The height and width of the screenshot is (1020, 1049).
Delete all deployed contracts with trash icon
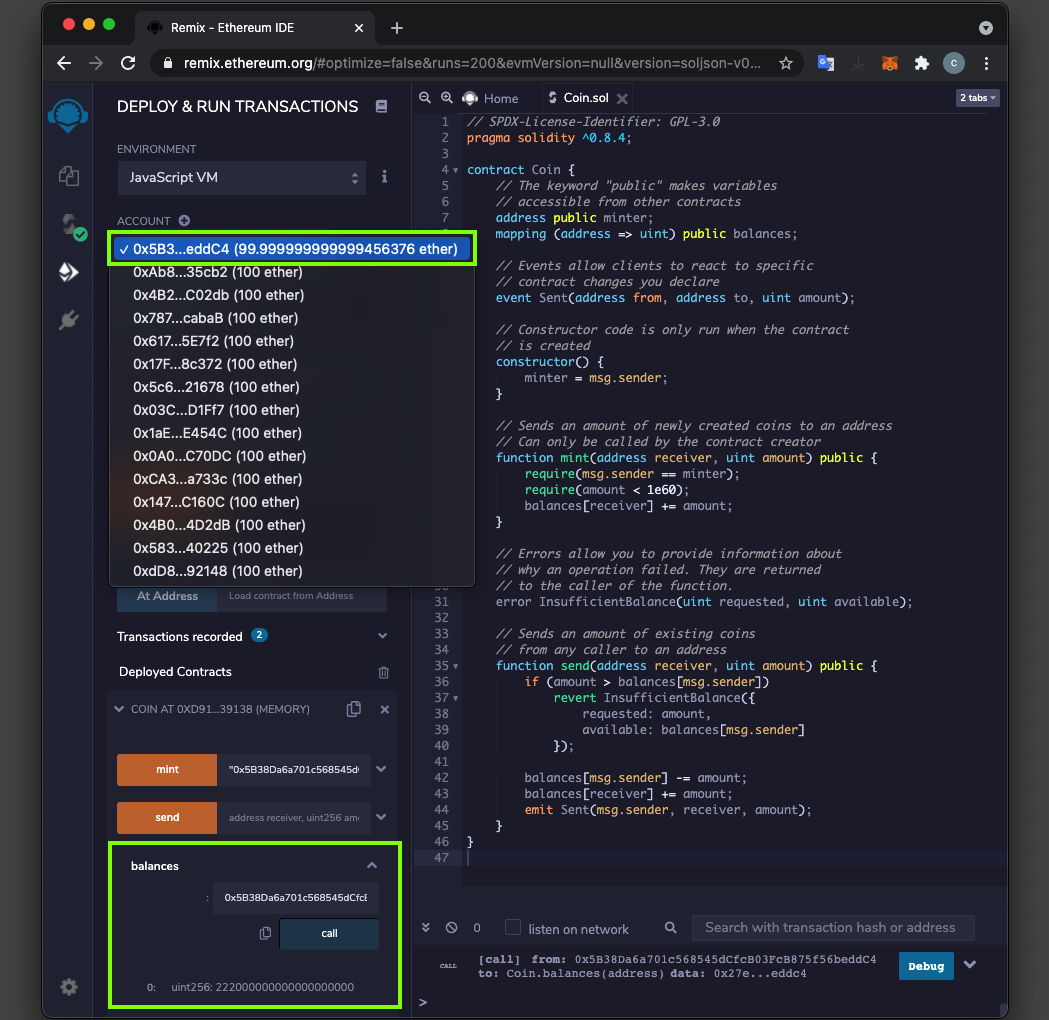coord(383,672)
